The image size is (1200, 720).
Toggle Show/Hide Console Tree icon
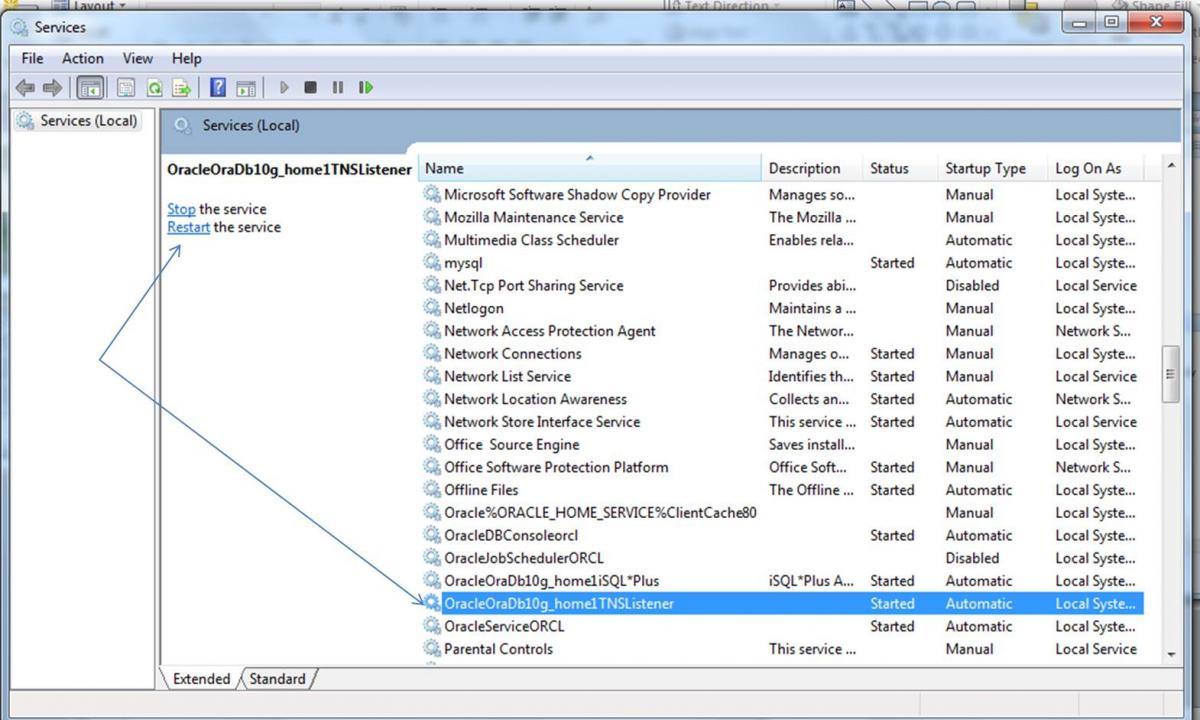(91, 88)
